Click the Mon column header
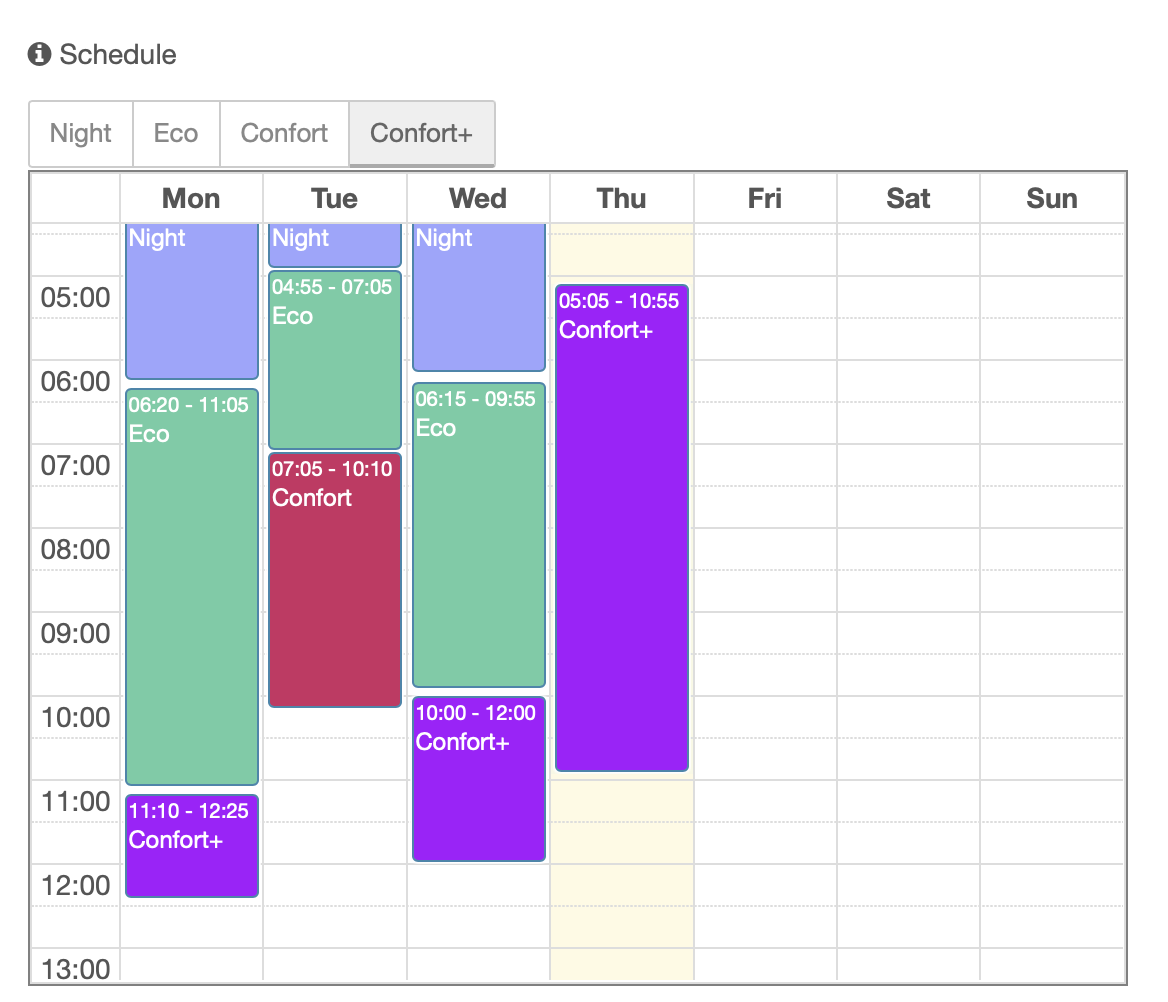The width and height of the screenshot is (1168, 1002). pos(191,198)
